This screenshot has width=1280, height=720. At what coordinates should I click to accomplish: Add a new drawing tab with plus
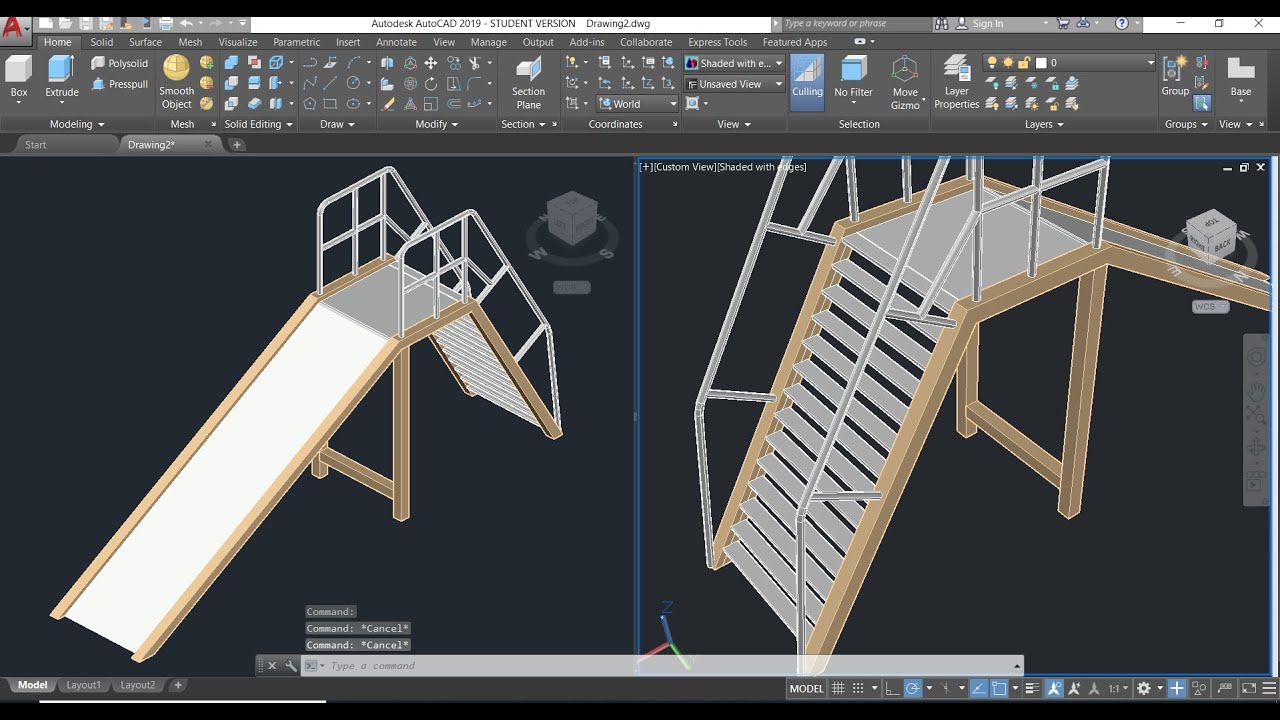coord(237,145)
